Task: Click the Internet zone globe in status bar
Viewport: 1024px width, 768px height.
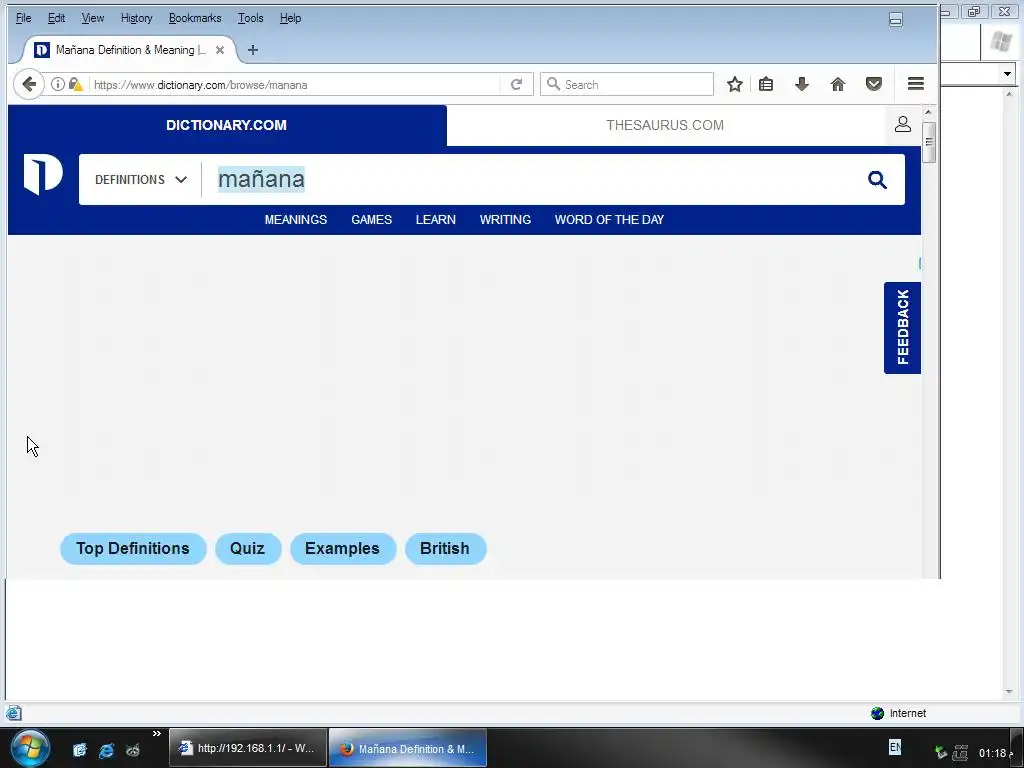Action: tap(878, 713)
